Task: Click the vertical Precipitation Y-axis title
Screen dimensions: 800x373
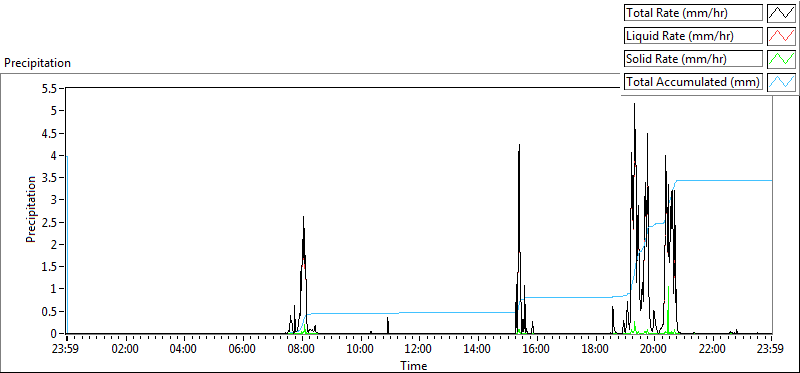Action: pos(31,209)
